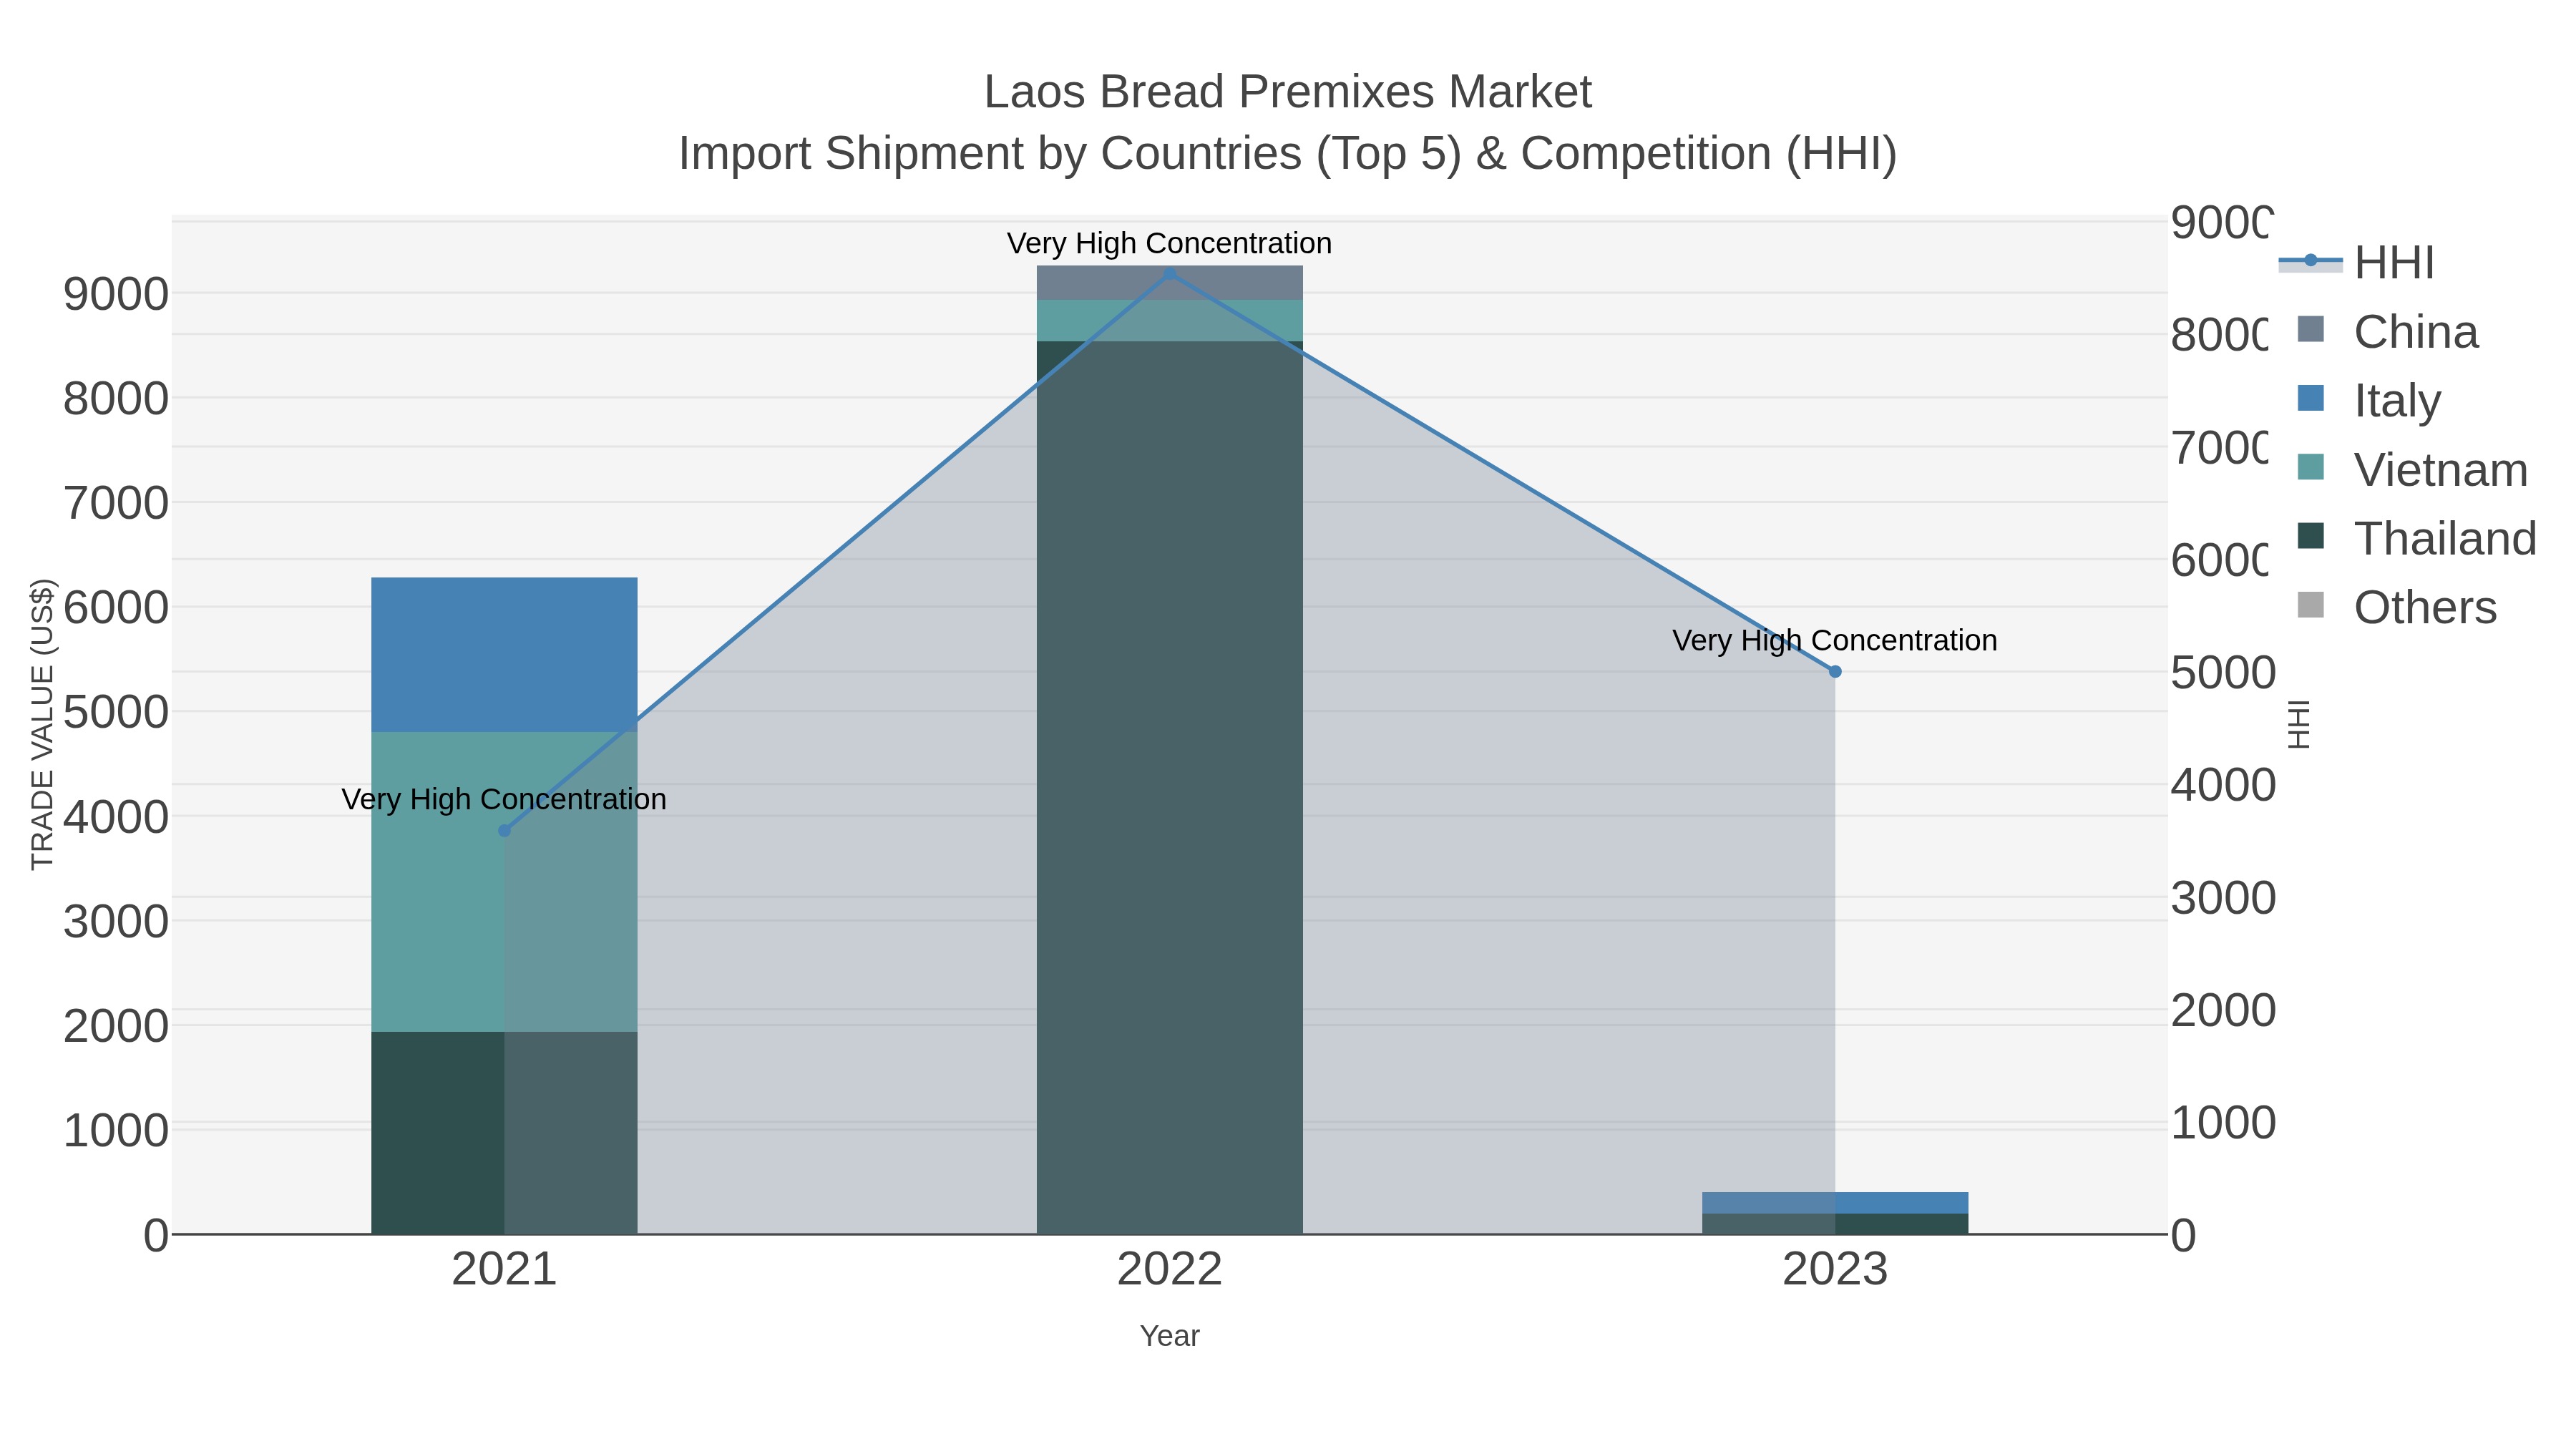
Task: Toggle the Others legend entry
Action: click(x=2397, y=607)
